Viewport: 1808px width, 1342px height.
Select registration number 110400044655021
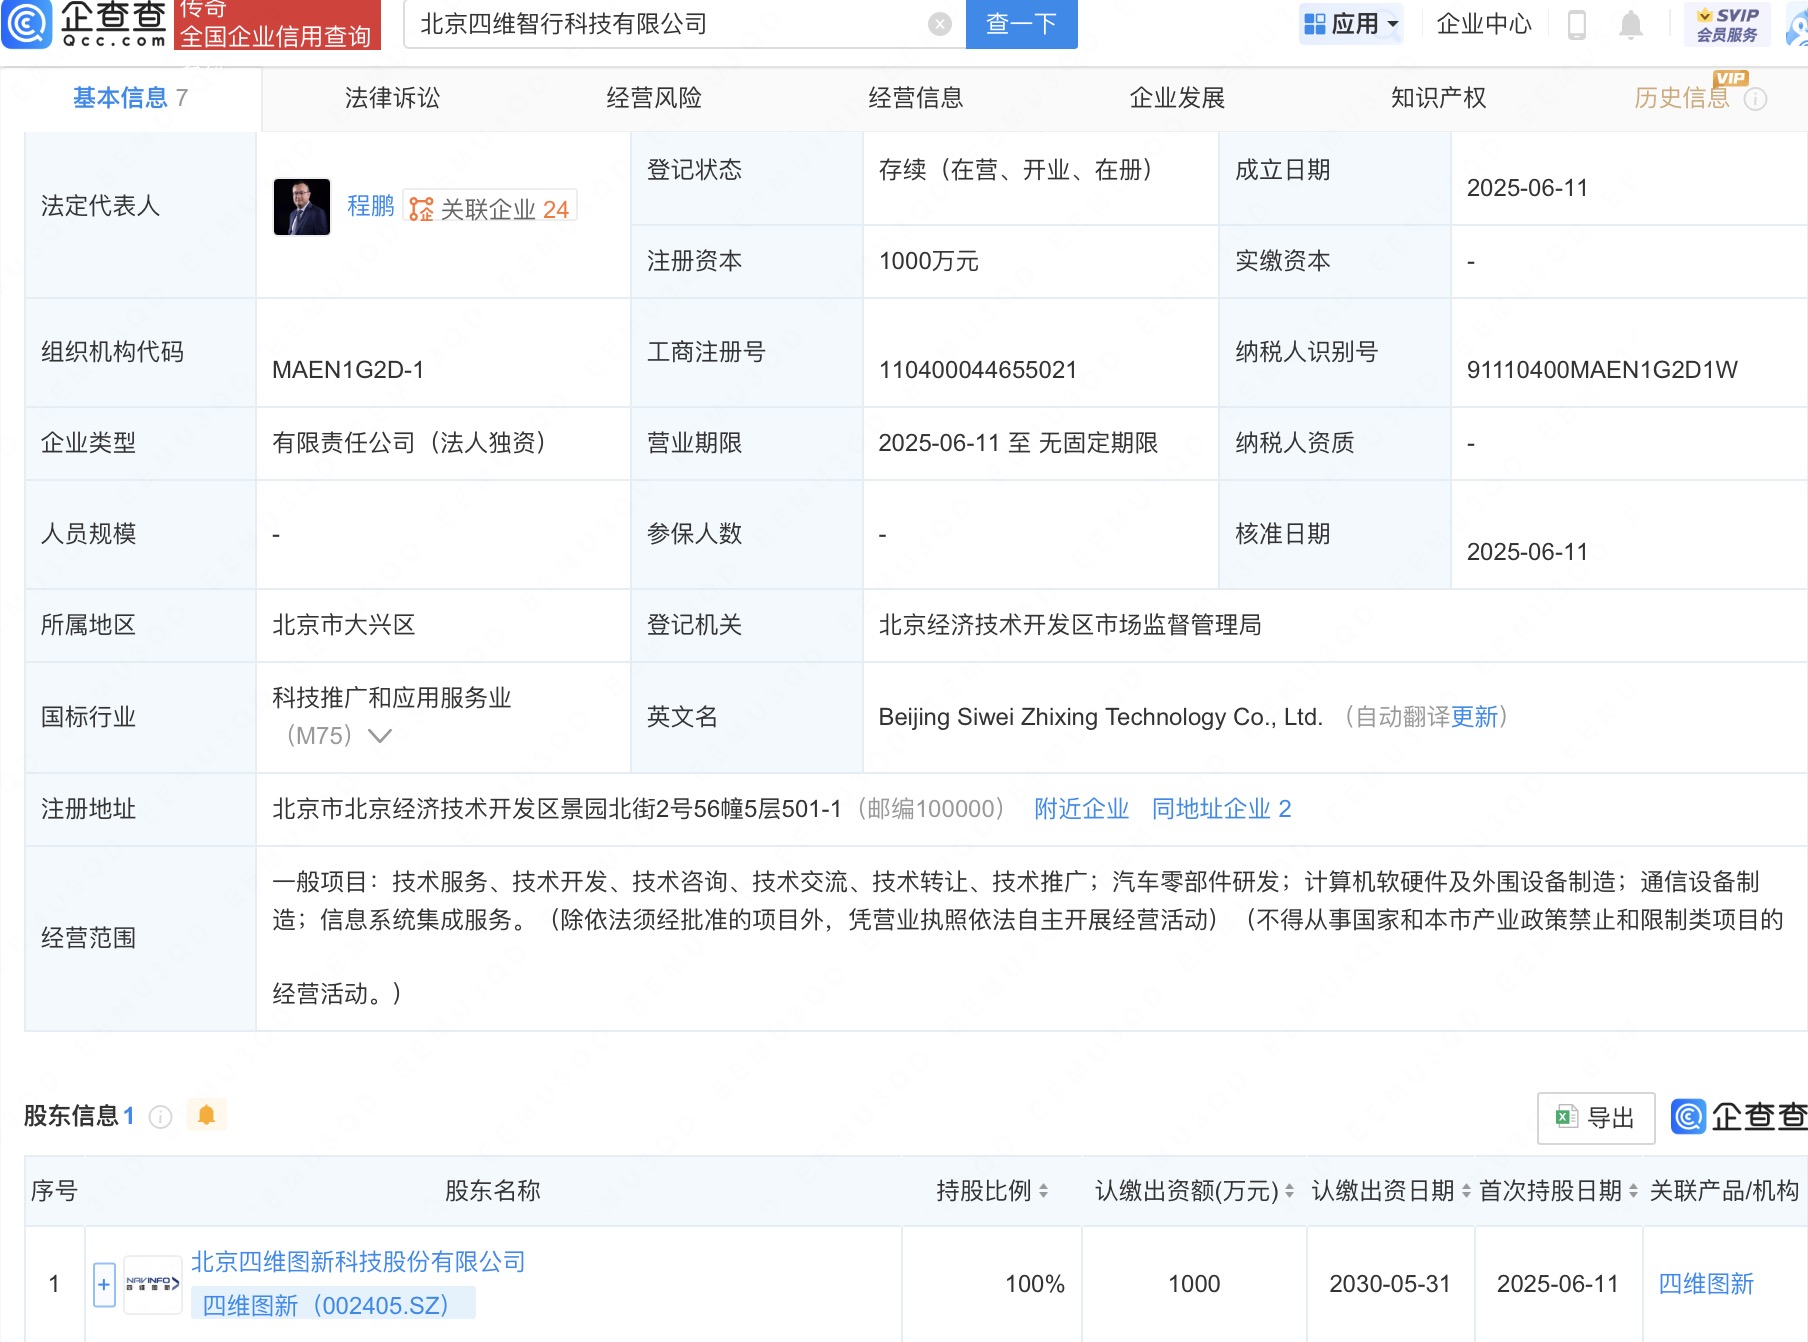(977, 370)
